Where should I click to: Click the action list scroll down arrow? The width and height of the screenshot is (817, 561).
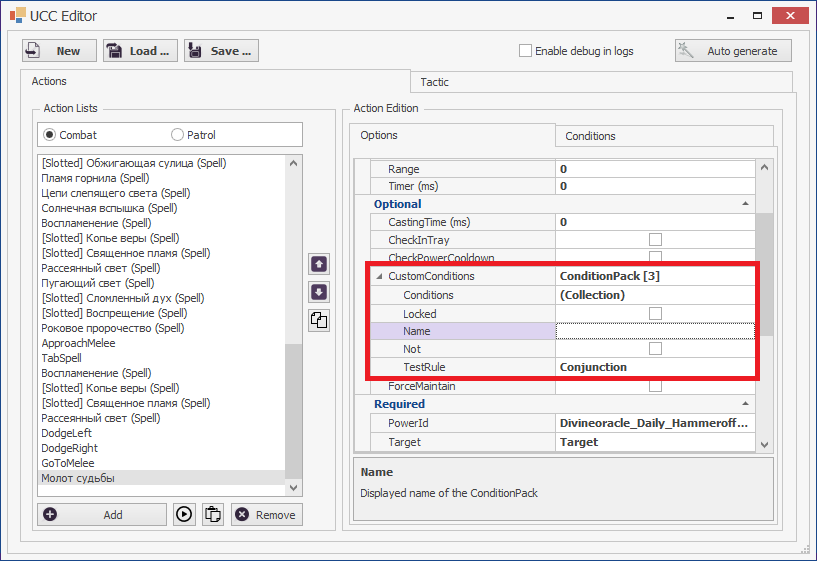click(293, 488)
